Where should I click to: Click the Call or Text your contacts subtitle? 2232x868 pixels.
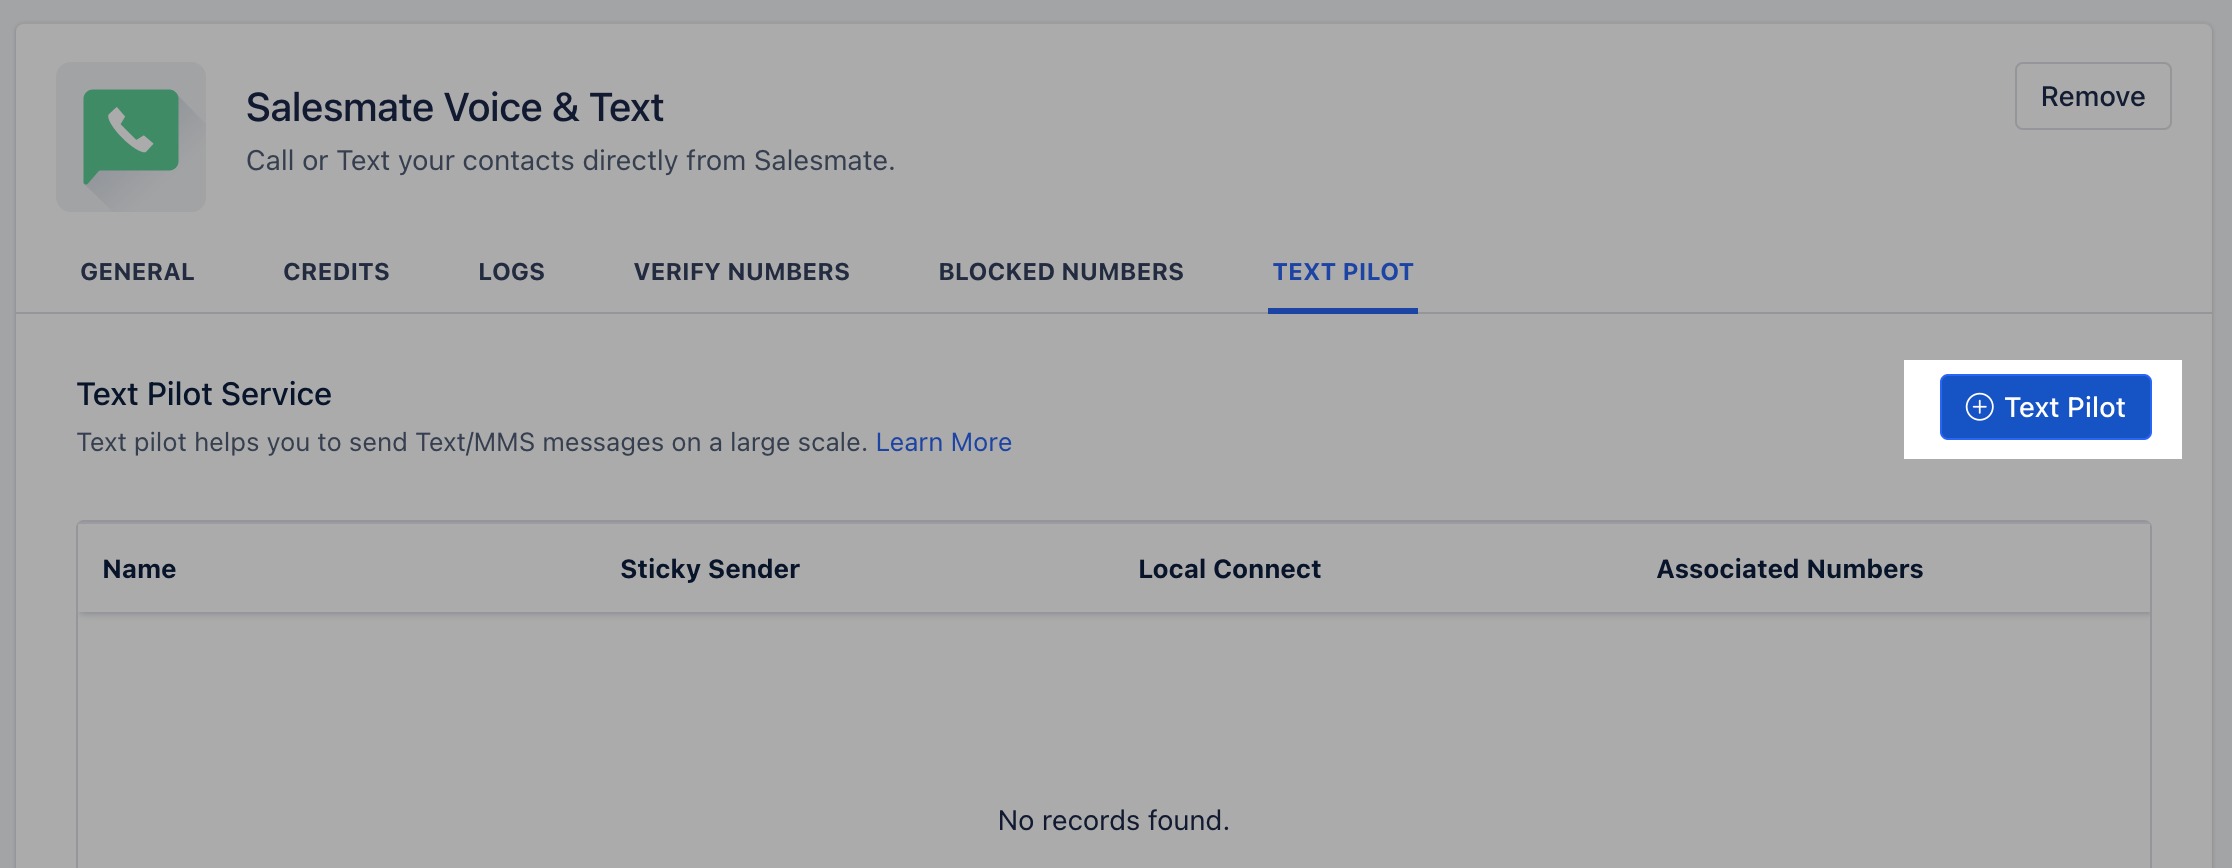[x=570, y=161]
